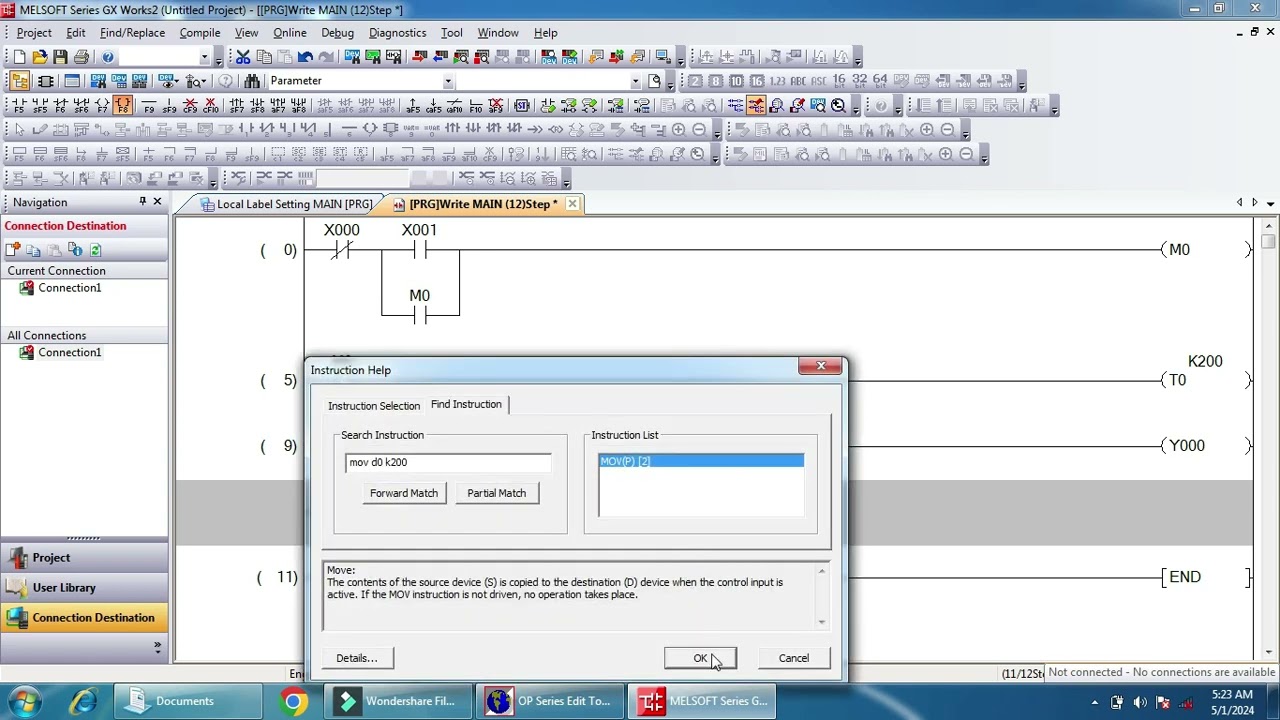Expand the Navigation bottom chevron

157,648
